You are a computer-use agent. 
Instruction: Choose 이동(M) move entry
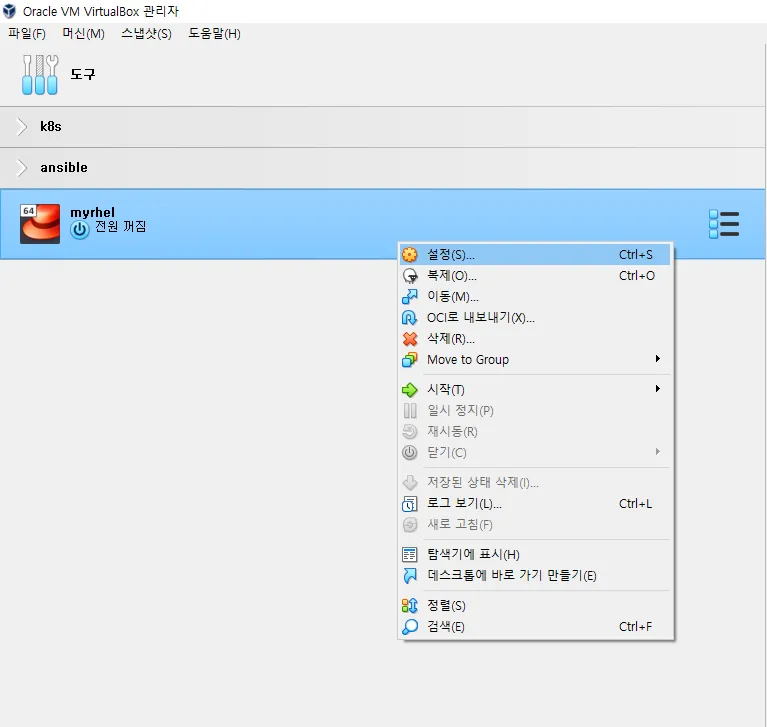(535, 296)
